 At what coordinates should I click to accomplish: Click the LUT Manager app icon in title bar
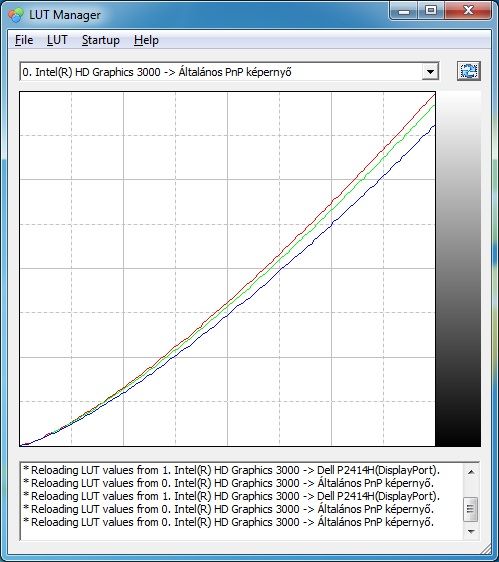[x=15, y=15]
